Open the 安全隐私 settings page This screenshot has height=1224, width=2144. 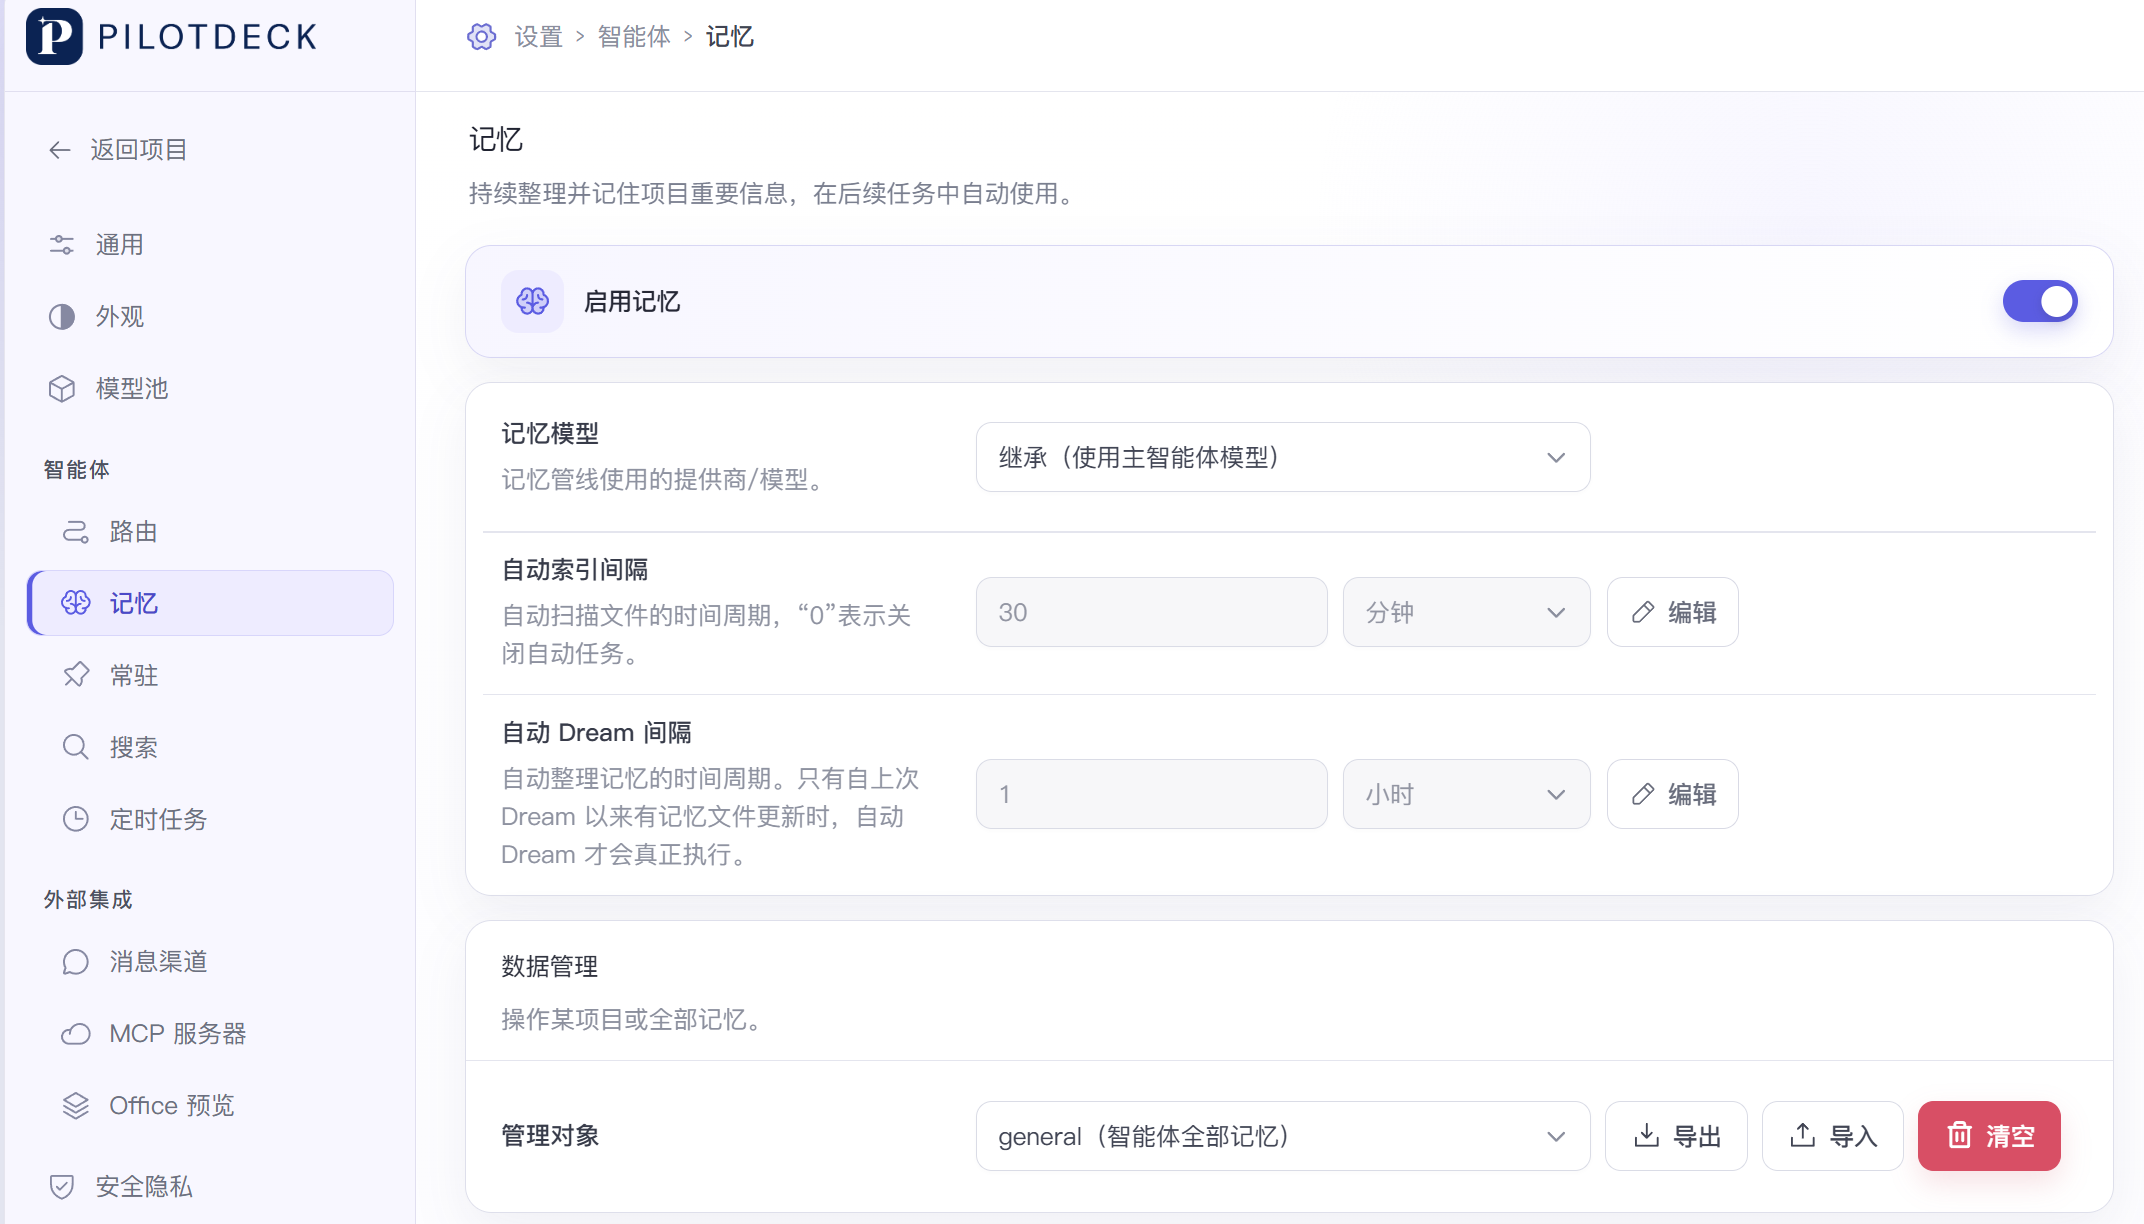coord(210,1187)
